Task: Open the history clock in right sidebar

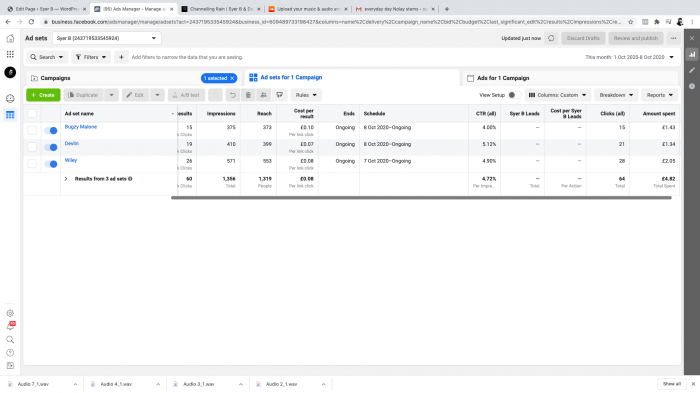Action: 692,86
